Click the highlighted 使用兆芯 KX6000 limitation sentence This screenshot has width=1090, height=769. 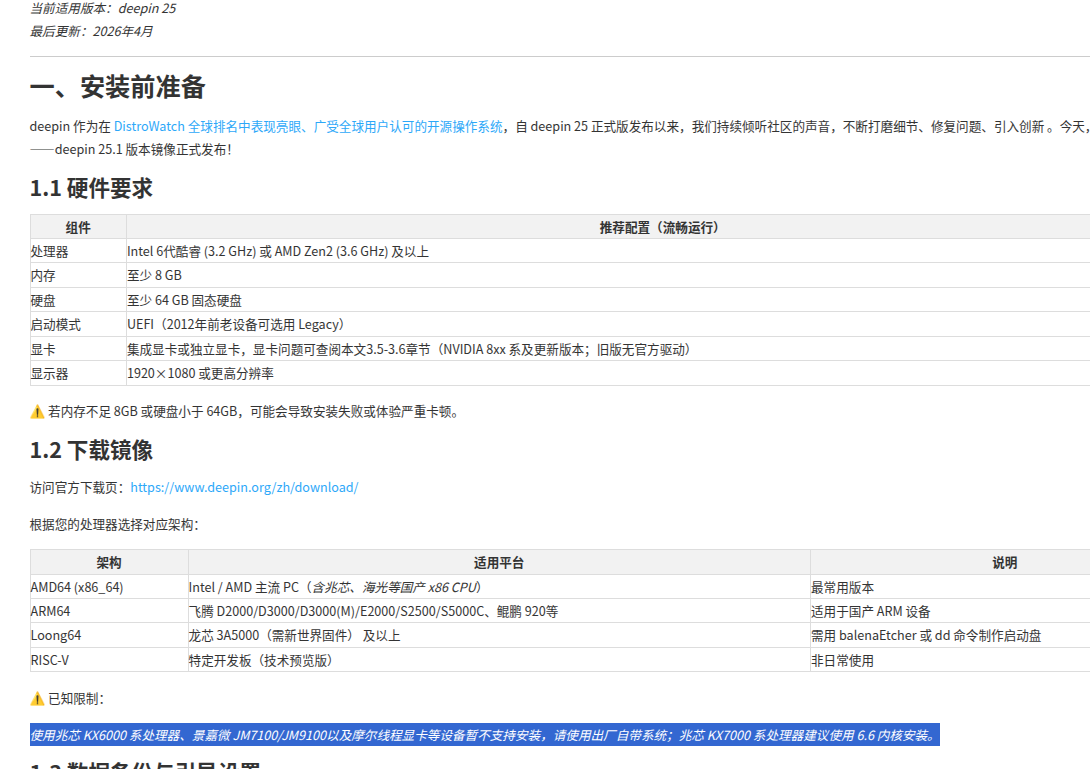(485, 735)
